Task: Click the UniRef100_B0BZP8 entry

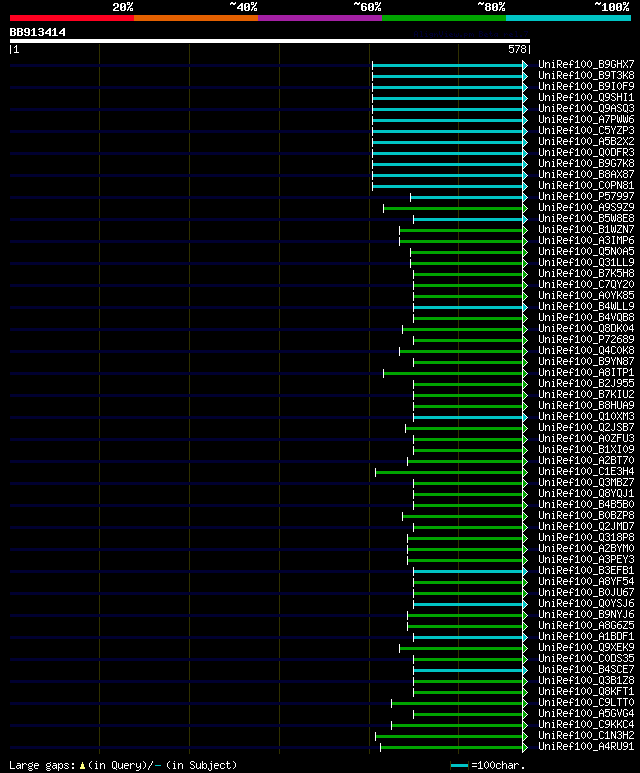Action: (586, 516)
